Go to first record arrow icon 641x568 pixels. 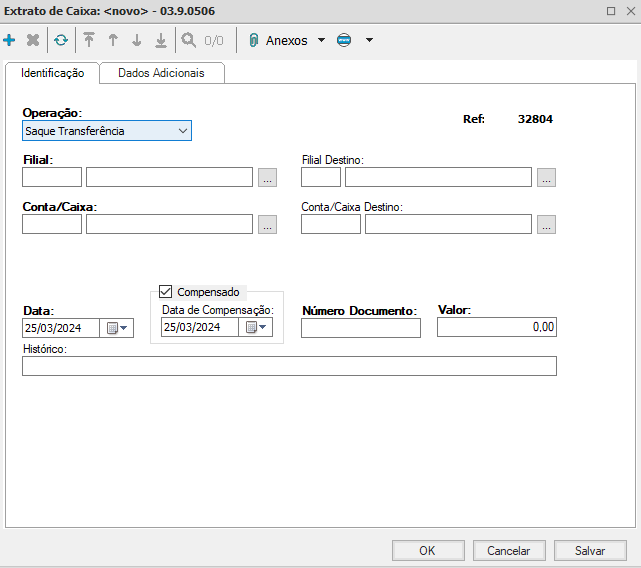[x=89, y=41]
